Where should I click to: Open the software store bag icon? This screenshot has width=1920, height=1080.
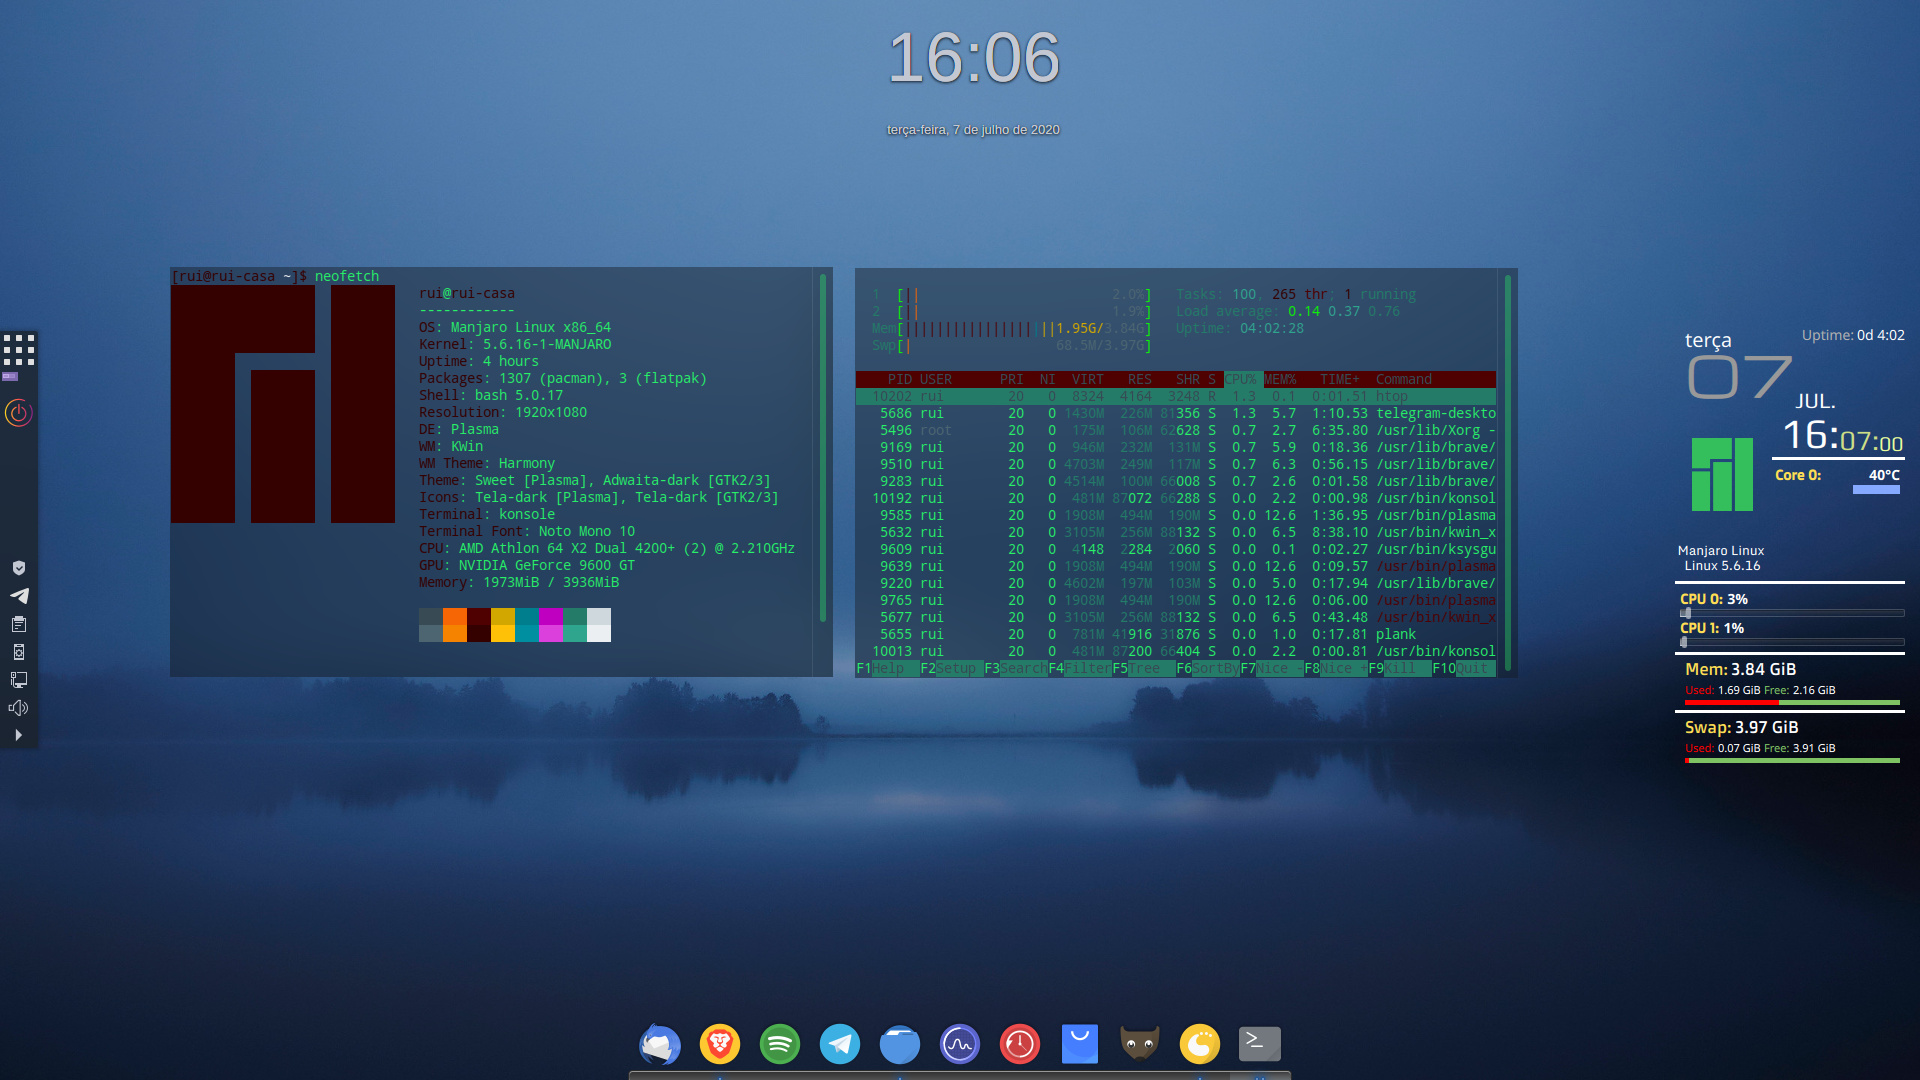tap(1080, 1045)
